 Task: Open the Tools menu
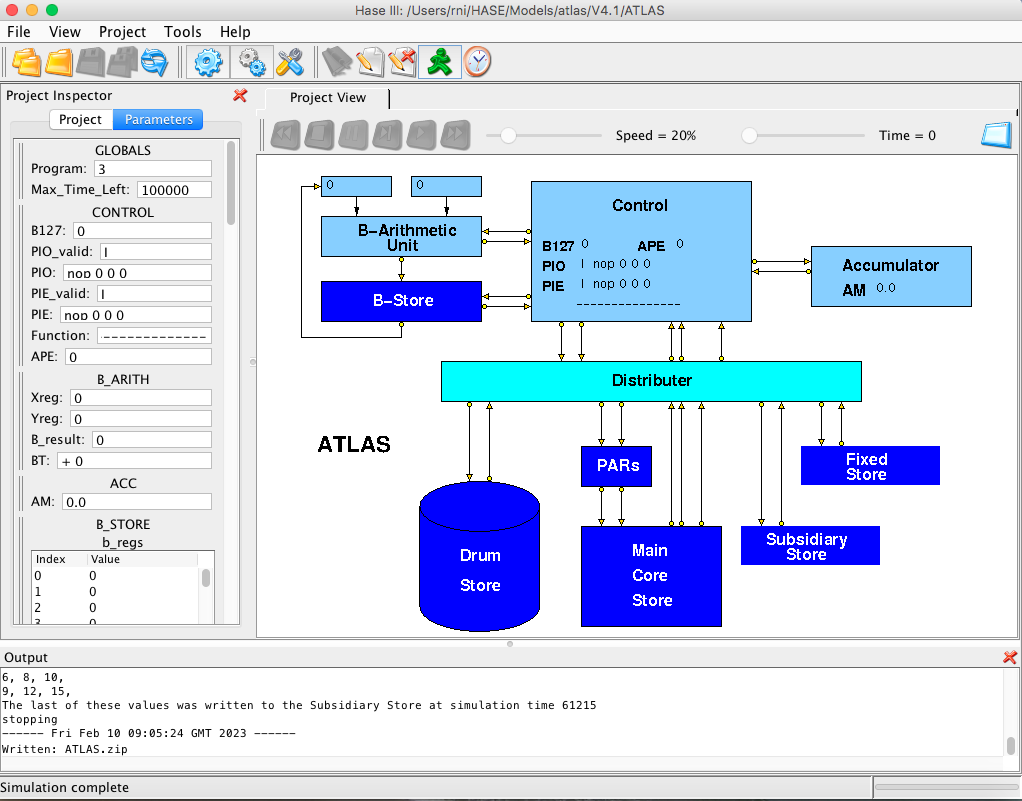[x=182, y=32]
